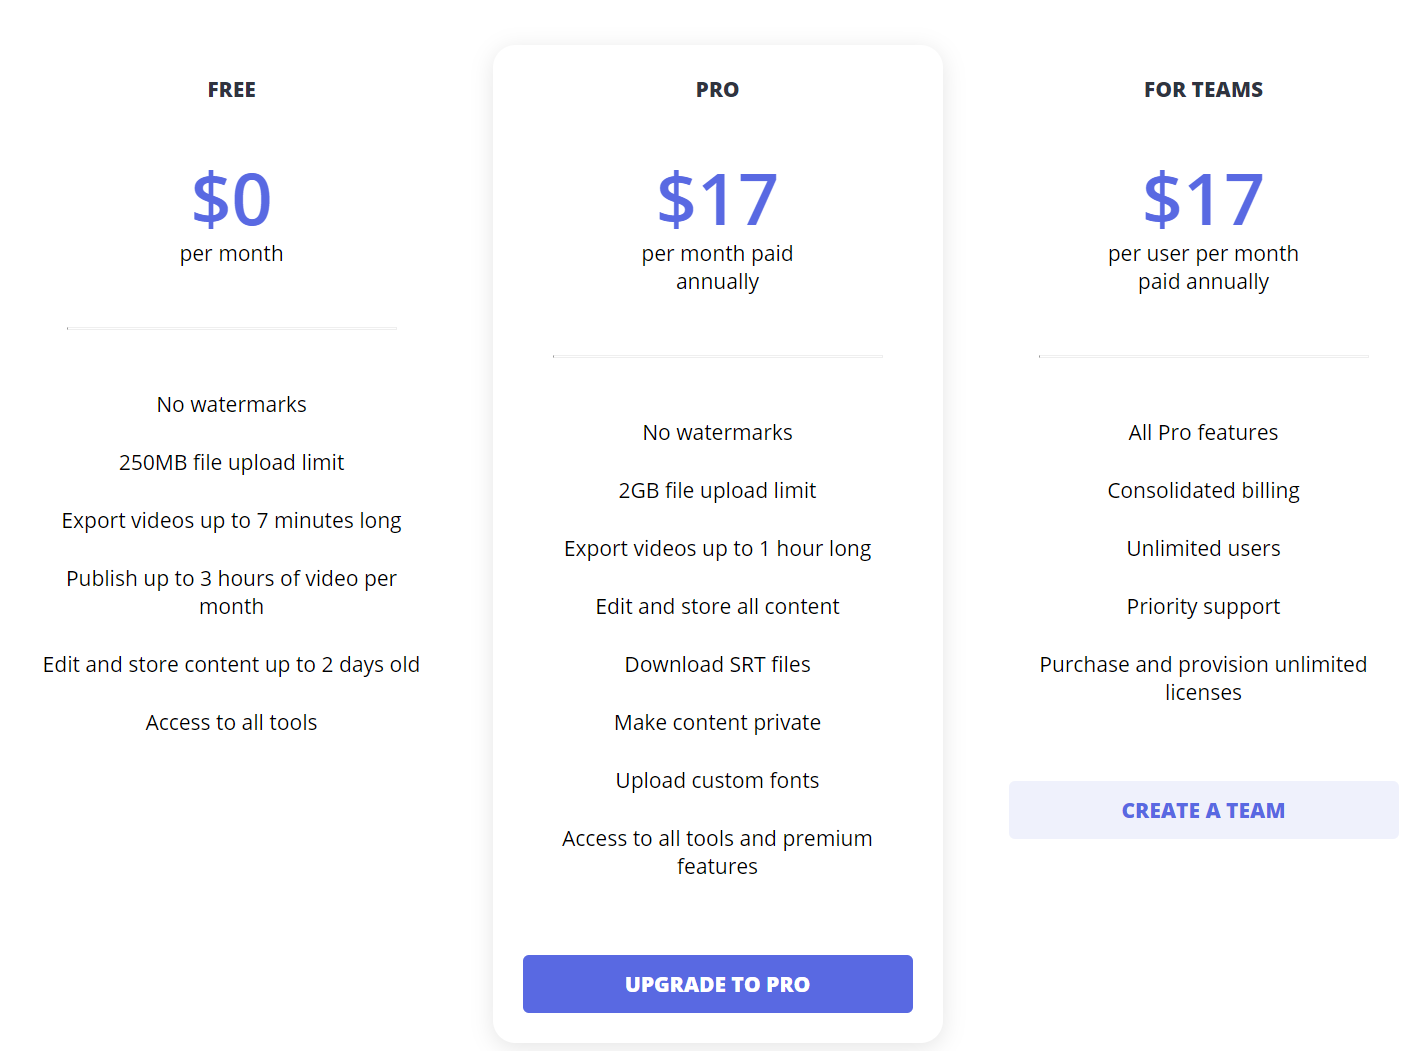The image size is (1411, 1051).
Task: Click the Edit and store all content text
Action: (x=717, y=606)
